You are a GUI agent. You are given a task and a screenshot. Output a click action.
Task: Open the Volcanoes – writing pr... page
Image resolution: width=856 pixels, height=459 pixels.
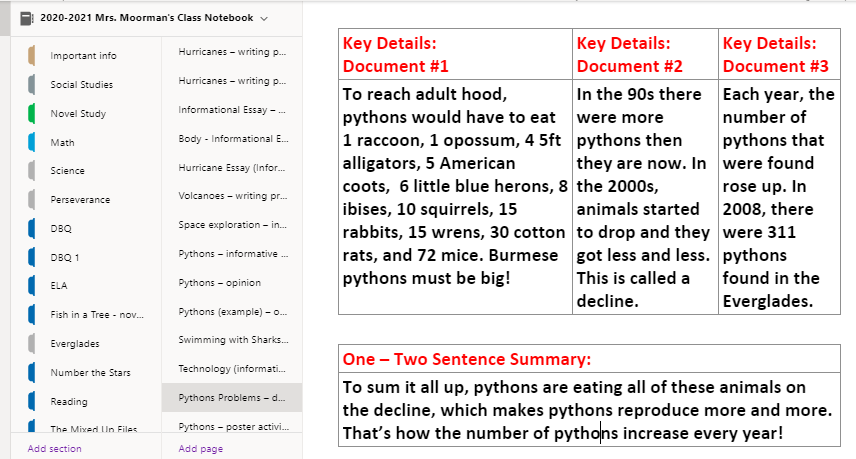pos(232,196)
